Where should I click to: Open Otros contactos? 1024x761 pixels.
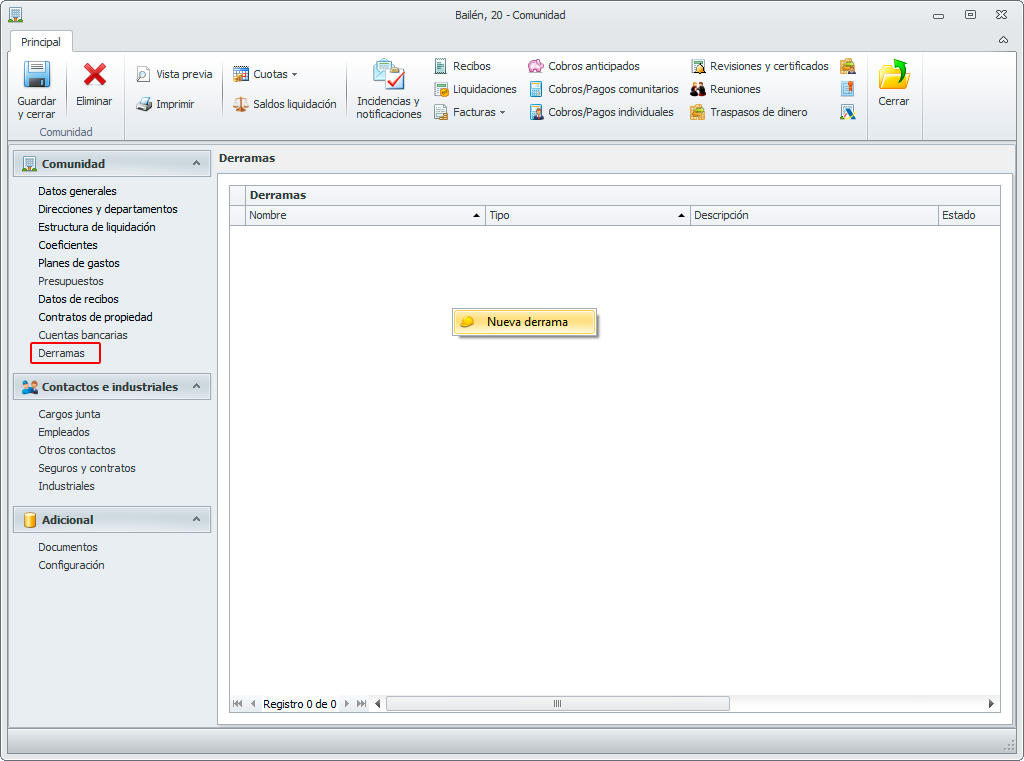coord(77,450)
